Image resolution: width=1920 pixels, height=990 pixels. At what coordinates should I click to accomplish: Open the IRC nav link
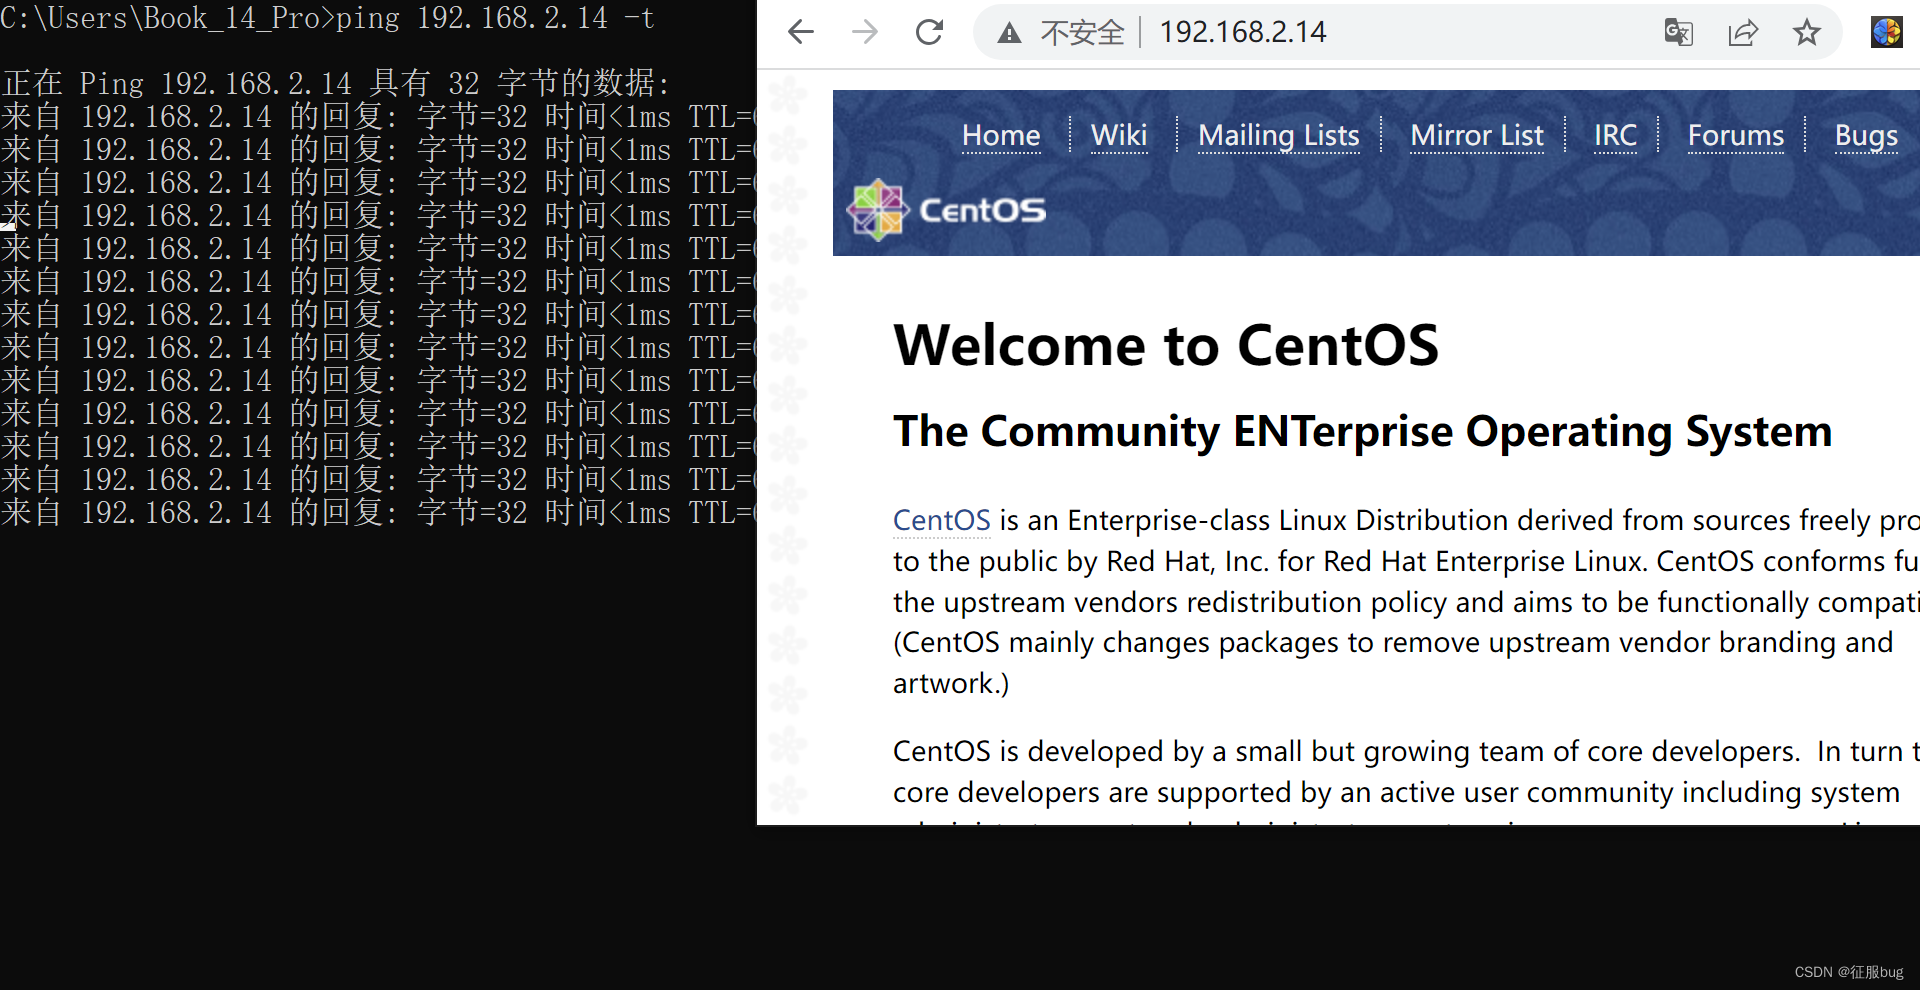click(1615, 136)
